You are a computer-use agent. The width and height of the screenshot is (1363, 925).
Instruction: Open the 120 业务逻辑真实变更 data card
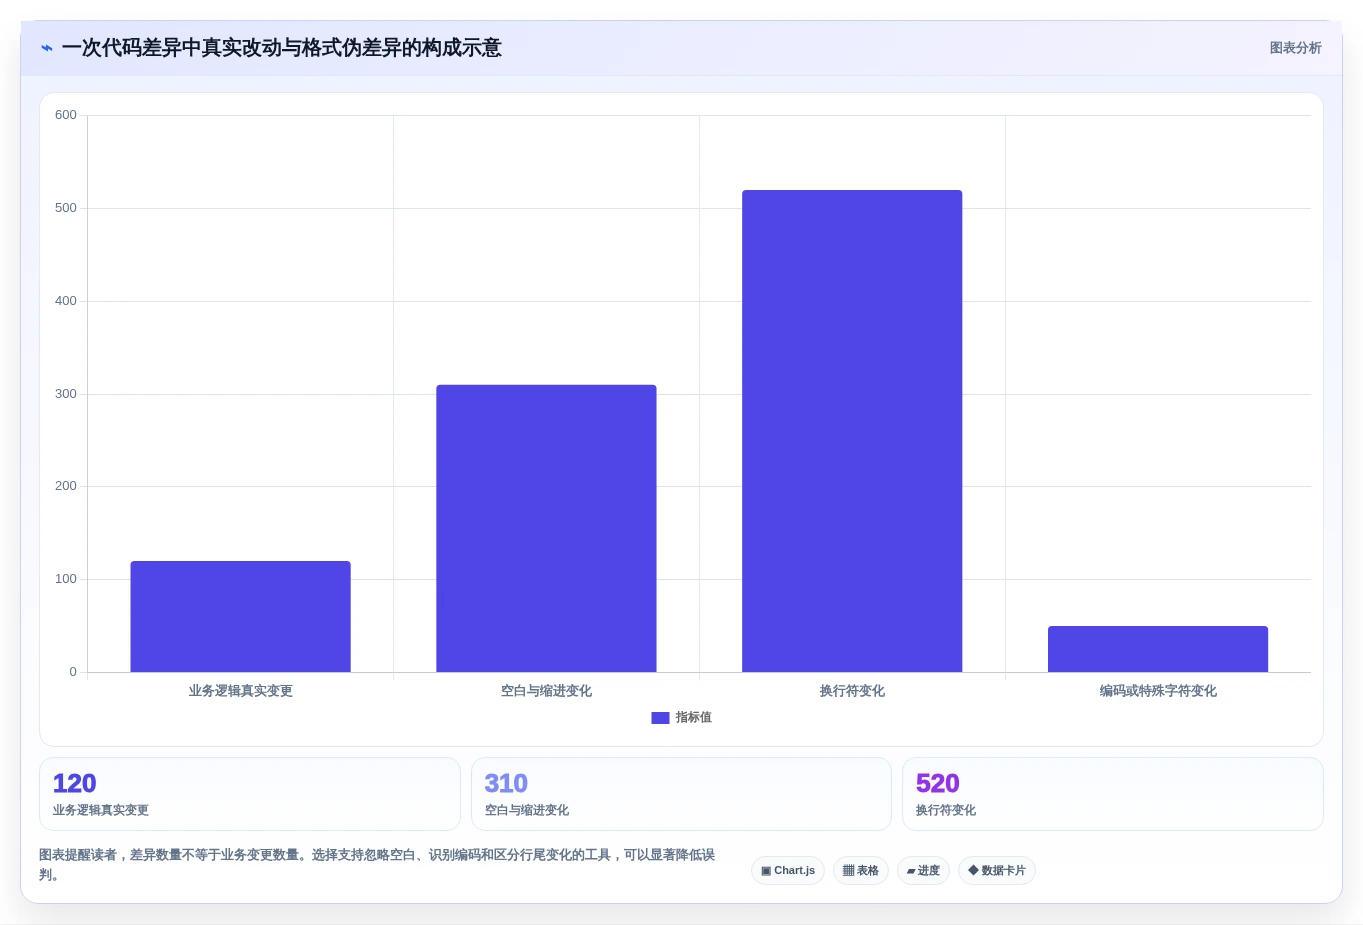[x=250, y=794]
